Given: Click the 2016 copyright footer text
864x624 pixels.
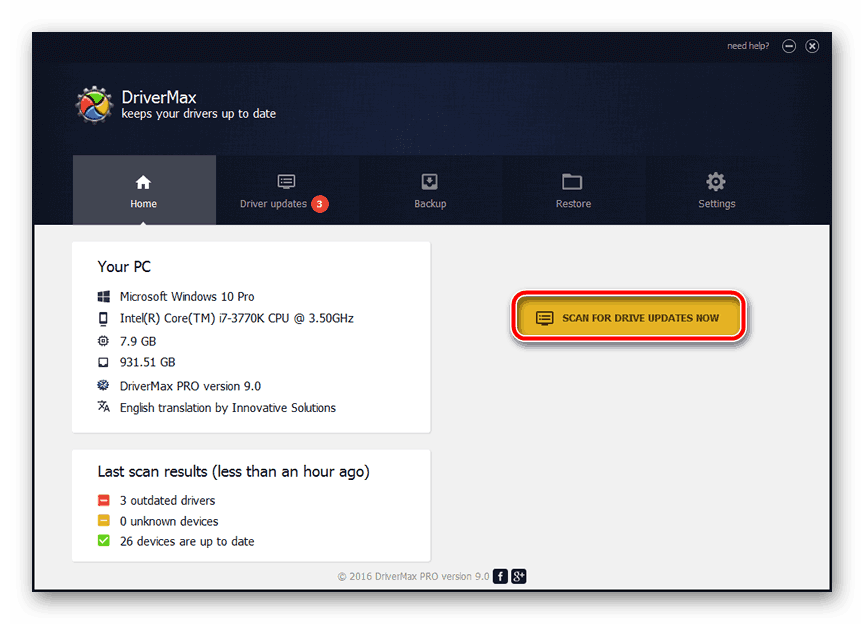Looking at the screenshot, I should click(x=413, y=577).
